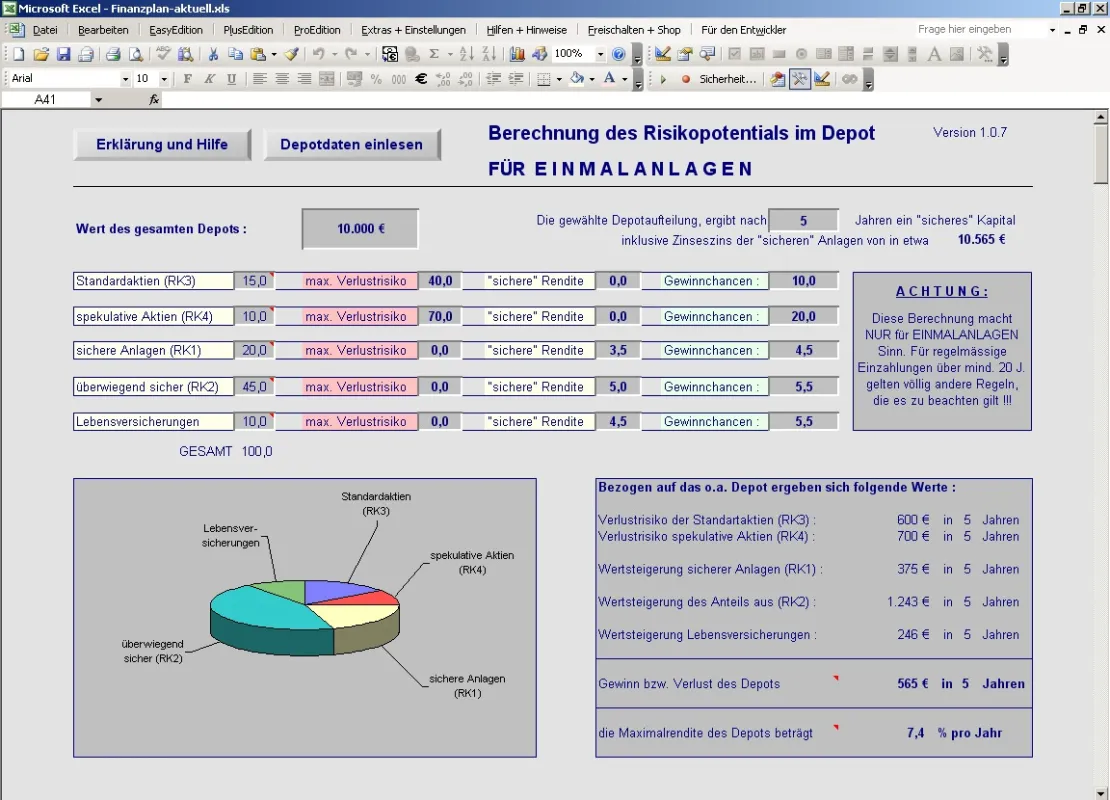This screenshot has width=1110, height=800.
Task: Click the Erklärung und Hilfe button
Action: point(162,144)
